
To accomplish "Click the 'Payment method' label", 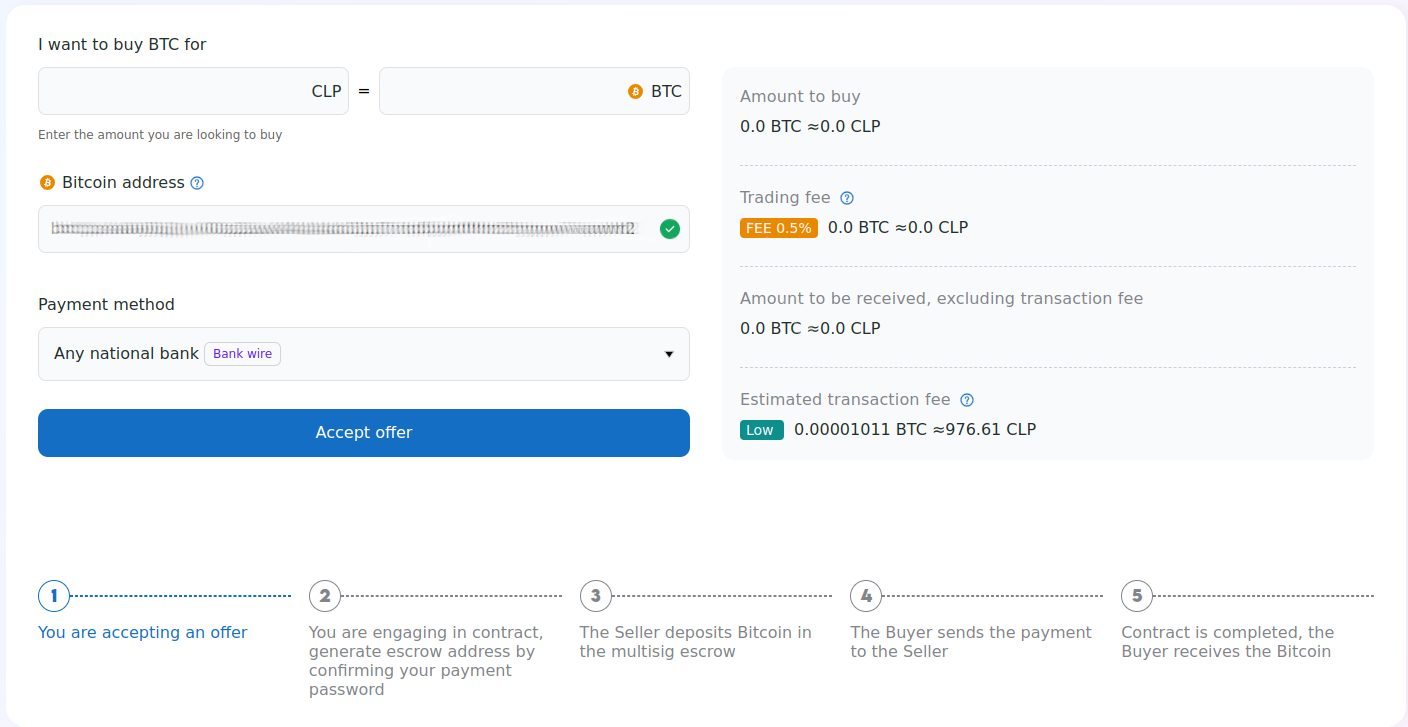I will click(106, 305).
